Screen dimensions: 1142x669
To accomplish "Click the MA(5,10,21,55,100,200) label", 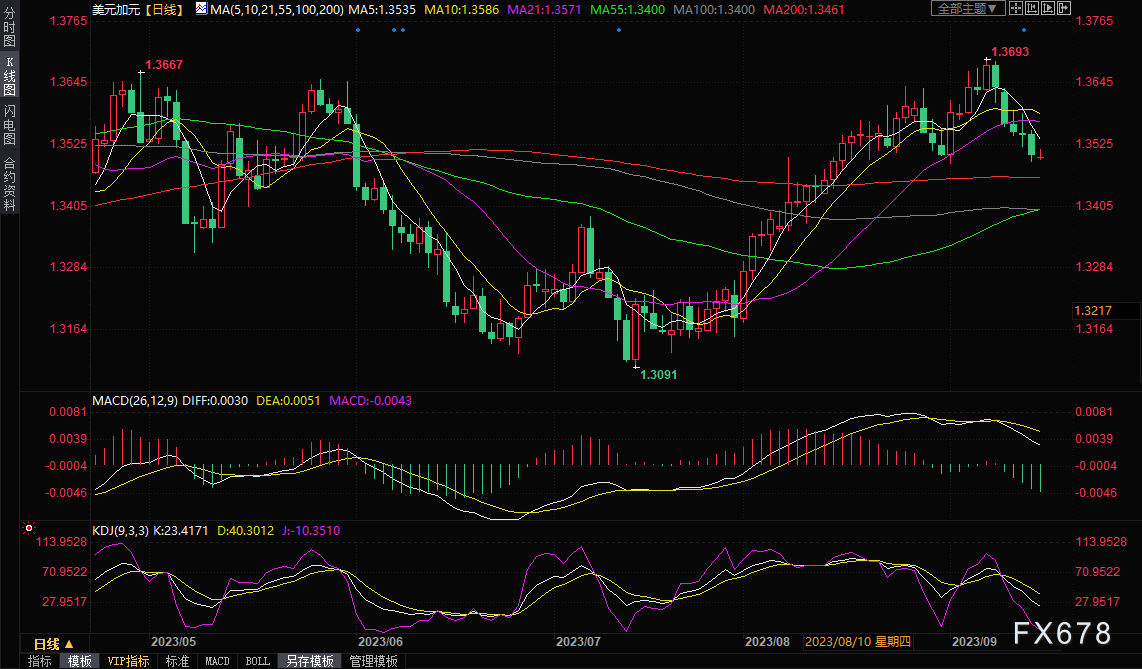I will click(x=277, y=9).
